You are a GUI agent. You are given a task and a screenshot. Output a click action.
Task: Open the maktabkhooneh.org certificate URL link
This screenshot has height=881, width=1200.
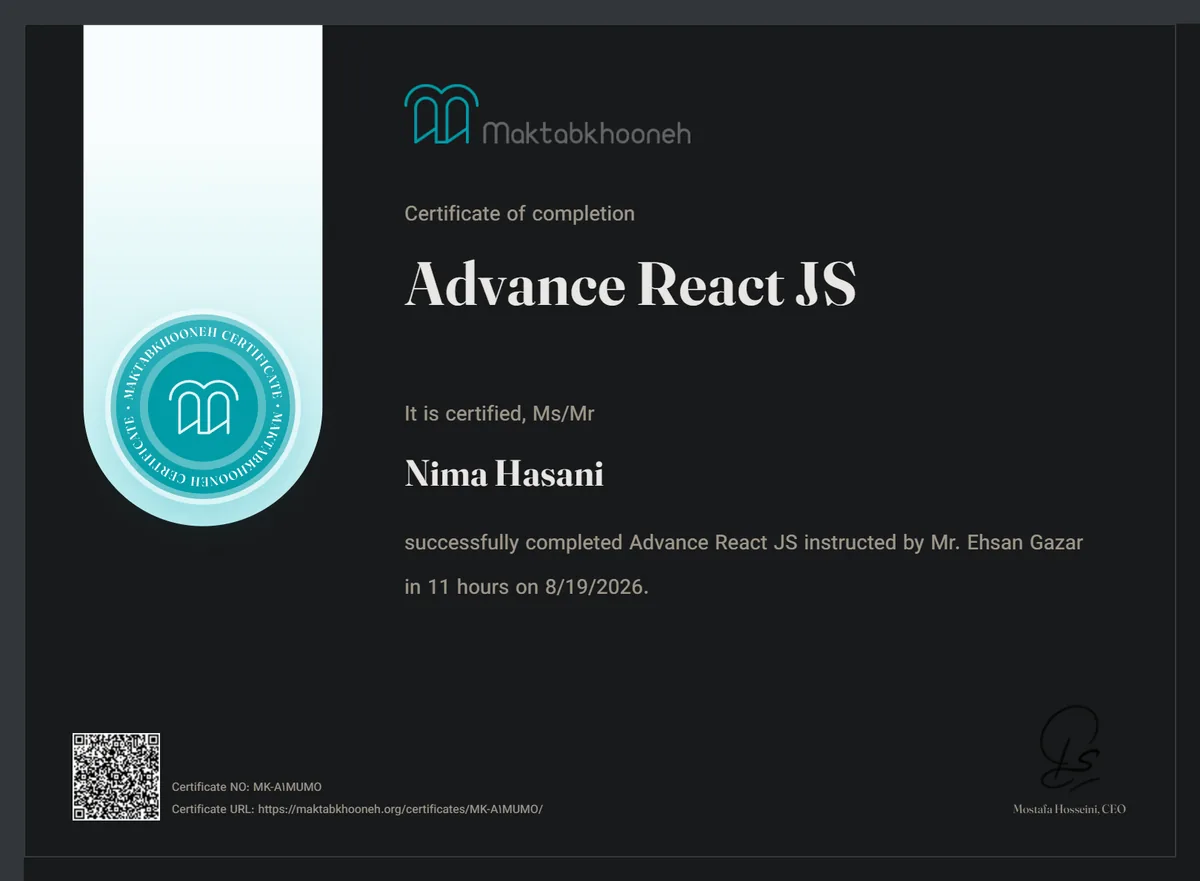point(400,809)
